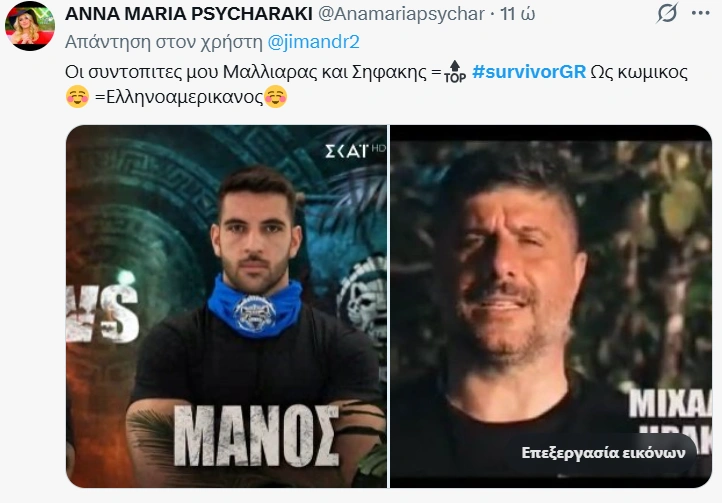Click the blushing emoji before =Ελληνοαμερικανος
Screen dimensions: 722x503
point(77,97)
